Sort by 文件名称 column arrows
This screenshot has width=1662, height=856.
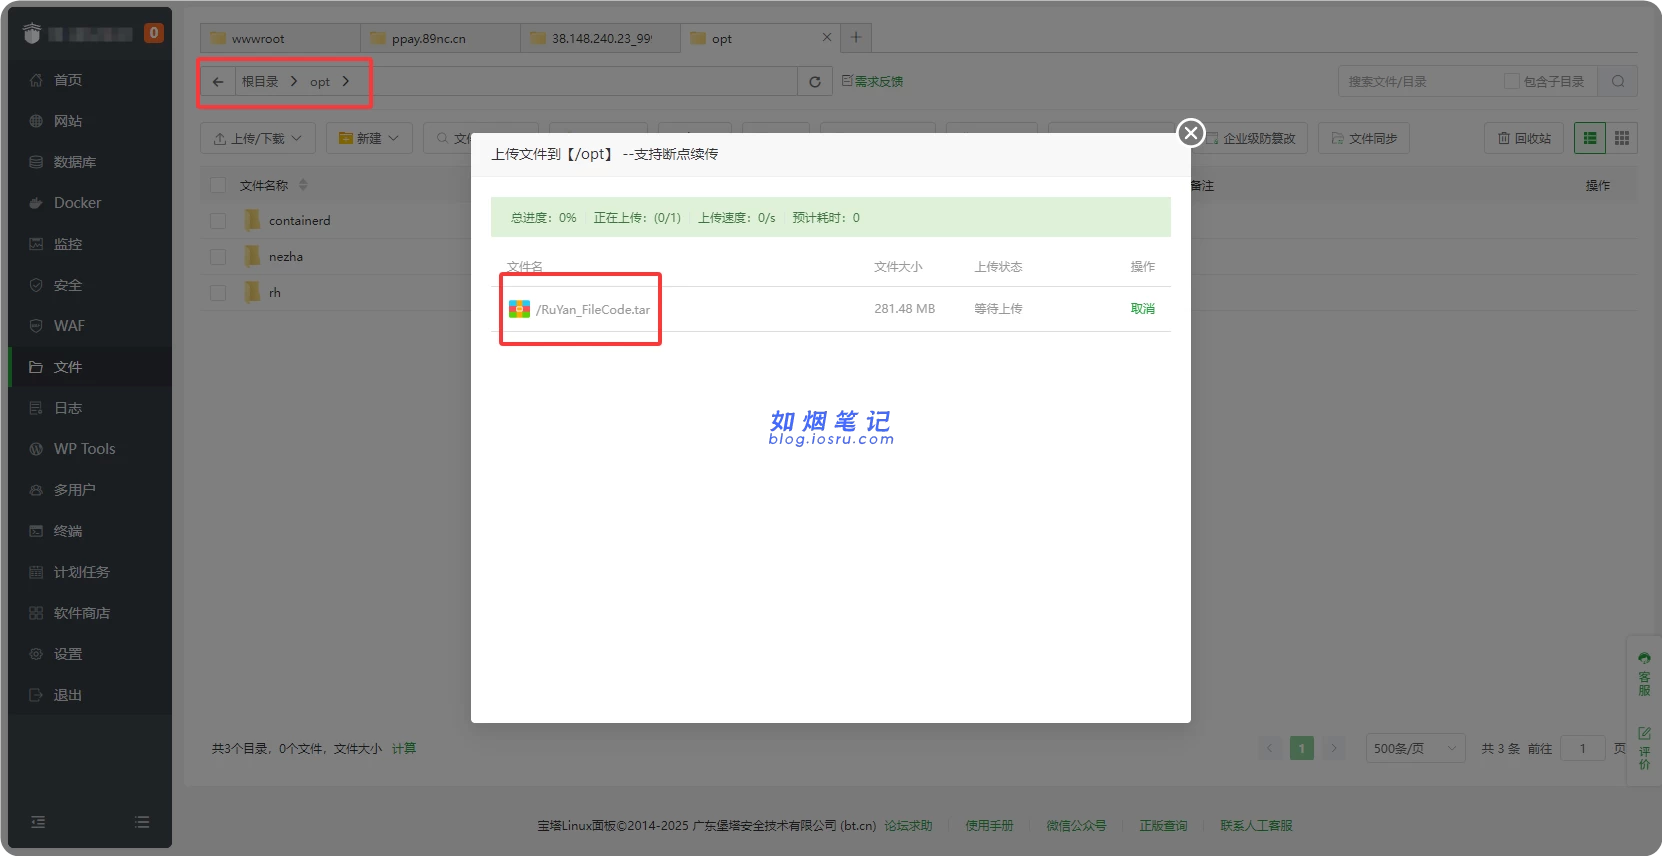pos(303,185)
